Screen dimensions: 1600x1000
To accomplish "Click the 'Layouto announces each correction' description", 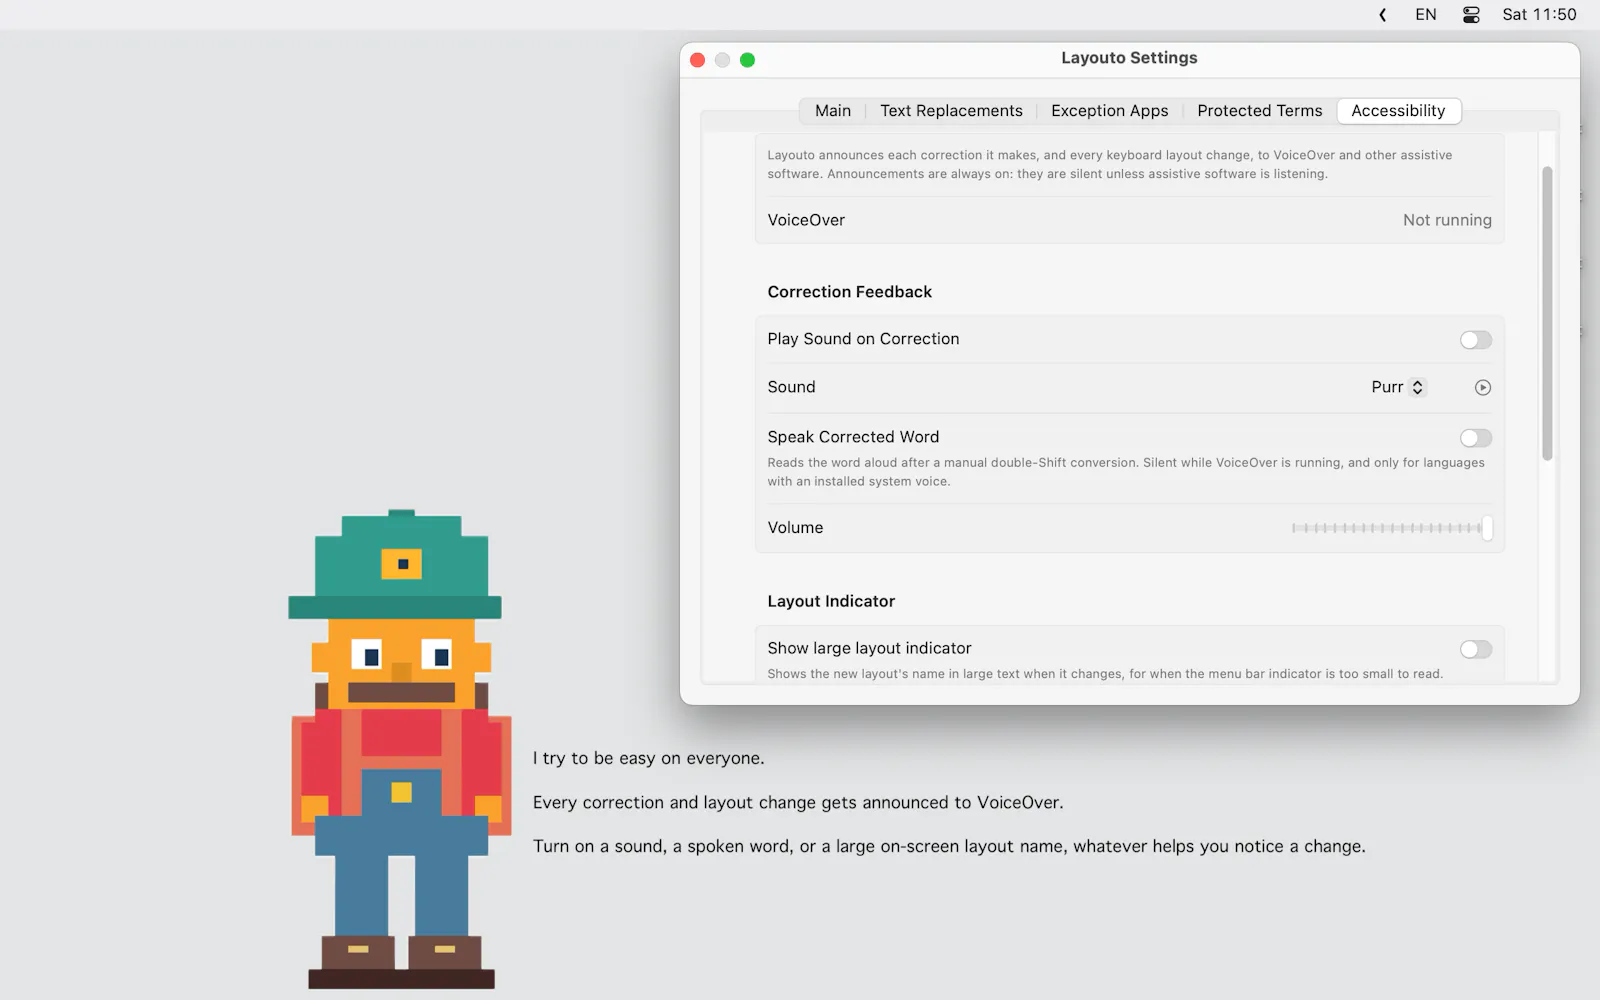I will tap(1110, 164).
